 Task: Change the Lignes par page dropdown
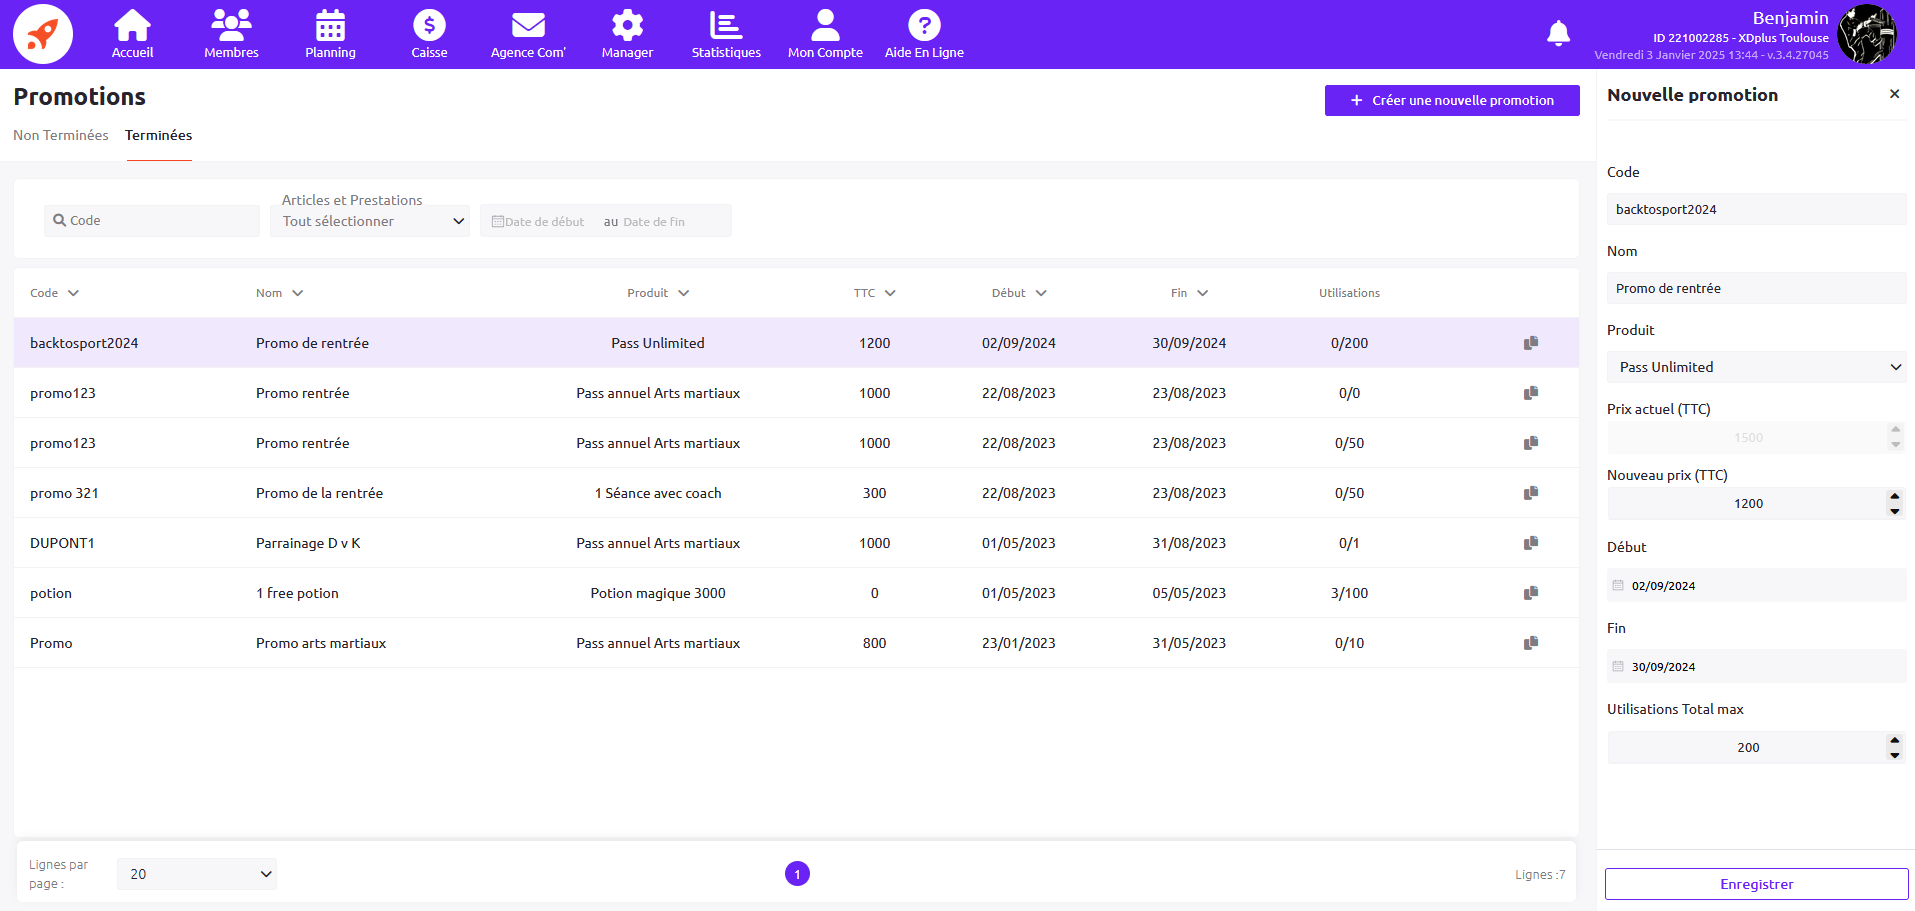(197, 874)
